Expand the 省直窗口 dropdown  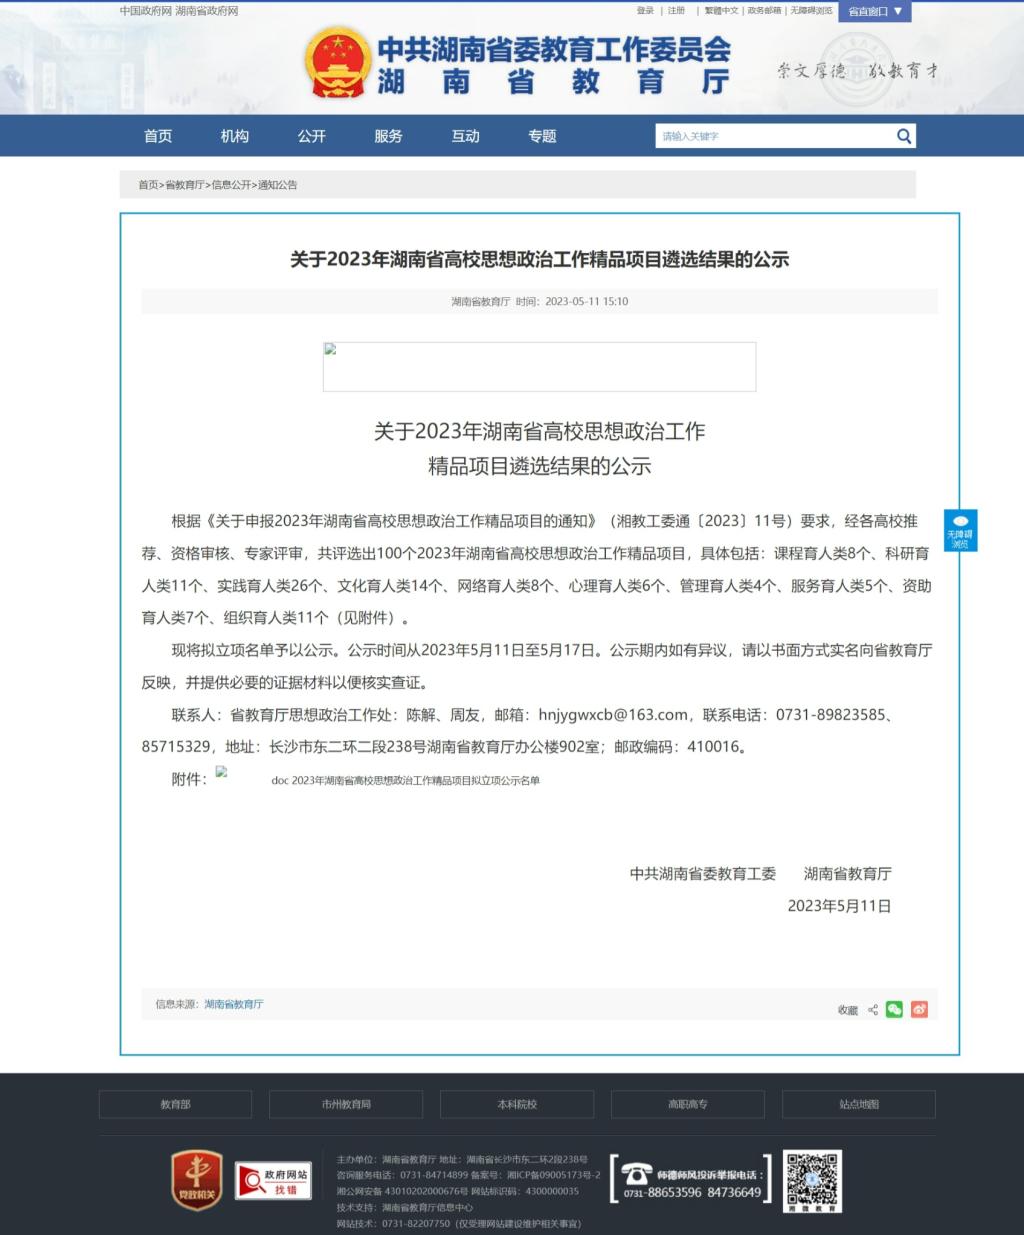click(875, 11)
